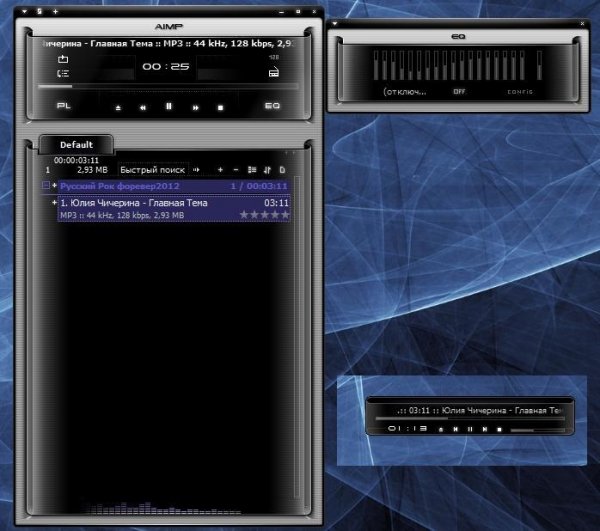Click the mini player volume slider
The height and width of the screenshot is (531, 600).
pyautogui.click(x=538, y=430)
